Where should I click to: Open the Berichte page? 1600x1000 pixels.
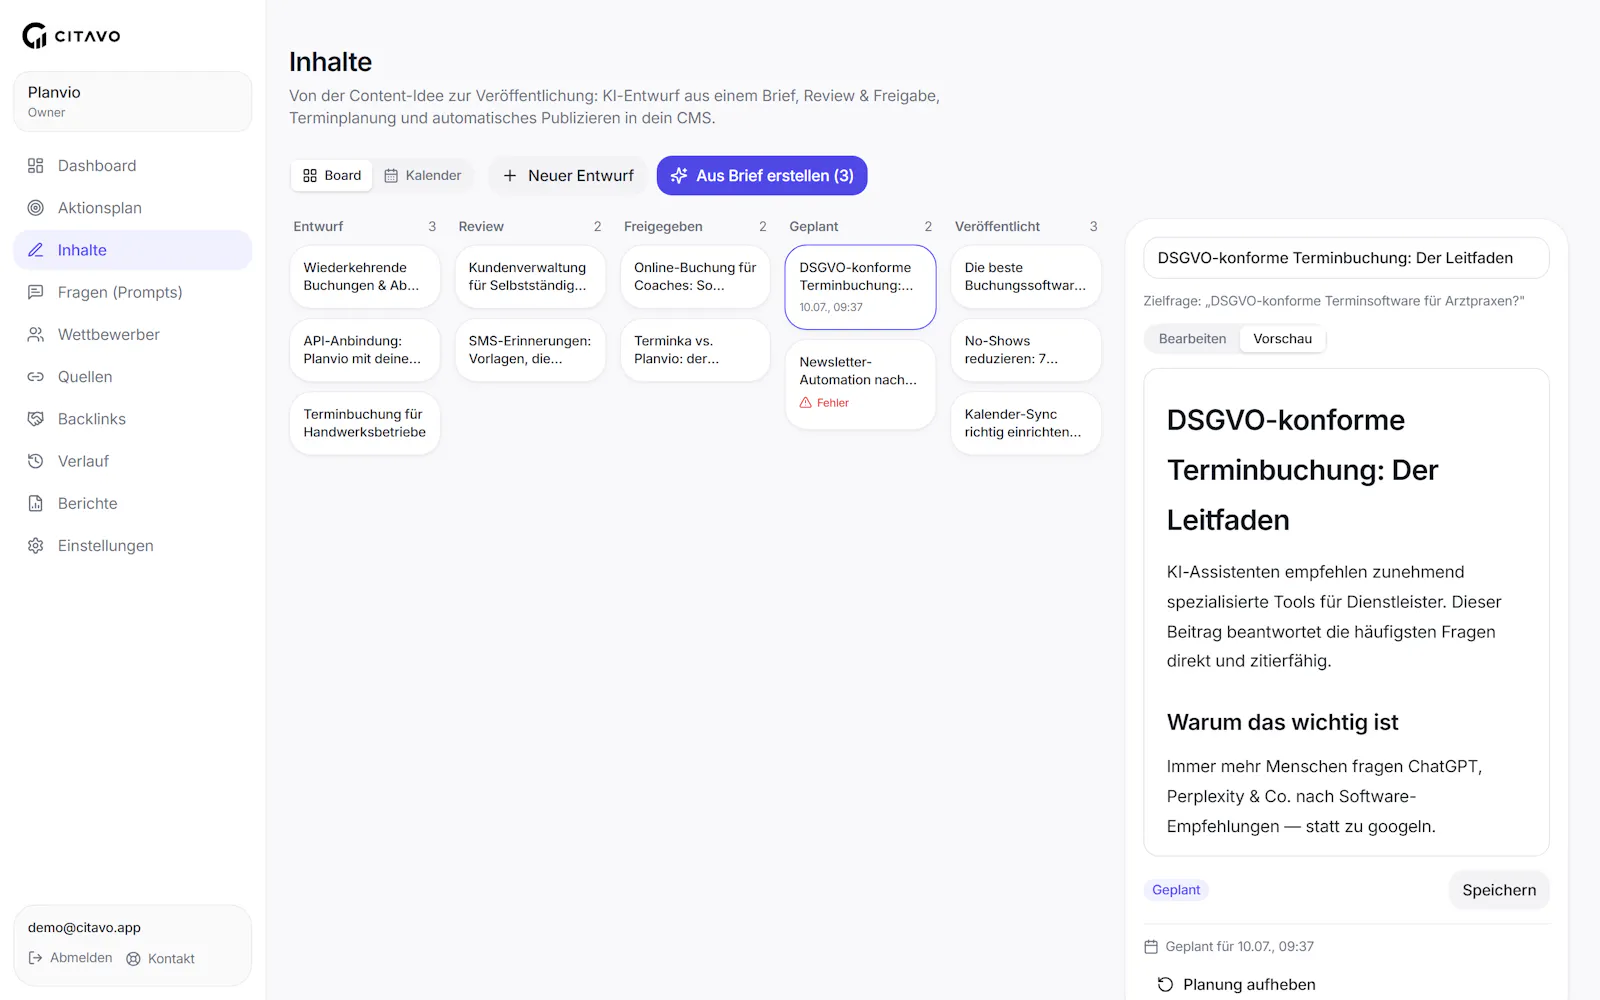coord(133,503)
